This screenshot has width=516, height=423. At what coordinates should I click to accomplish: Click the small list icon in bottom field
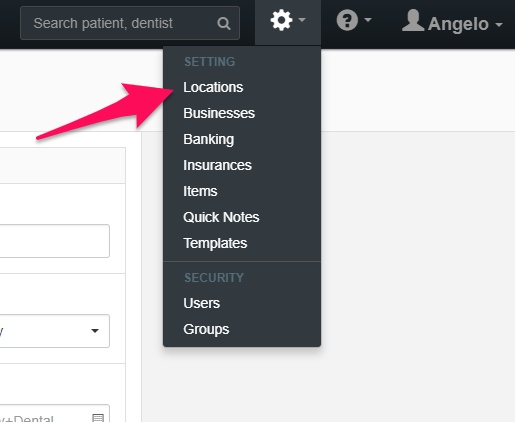coord(98,418)
